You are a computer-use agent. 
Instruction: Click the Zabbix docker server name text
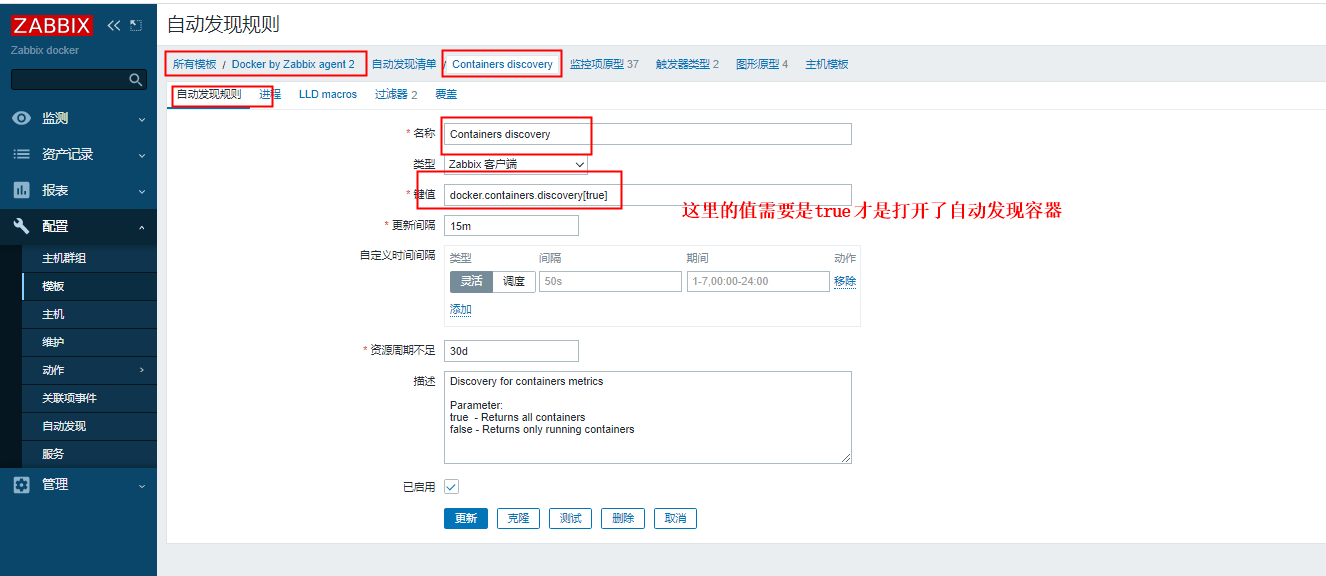pos(45,50)
